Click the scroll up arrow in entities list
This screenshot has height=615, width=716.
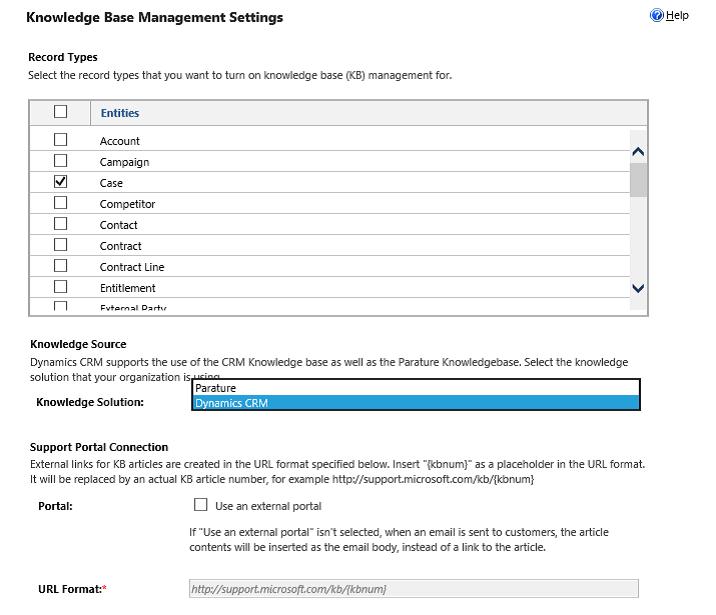638,152
